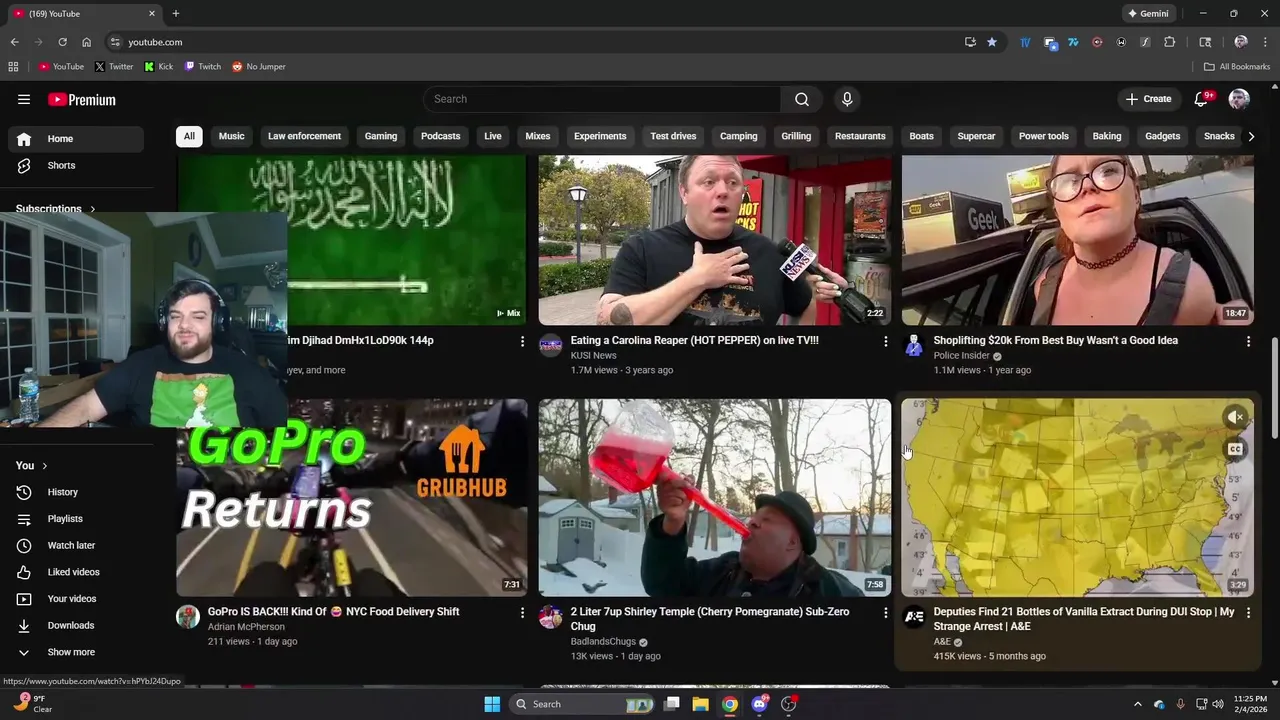Open Chrome apps grid in bookmarks bar
1280x720 pixels.
(x=13, y=67)
